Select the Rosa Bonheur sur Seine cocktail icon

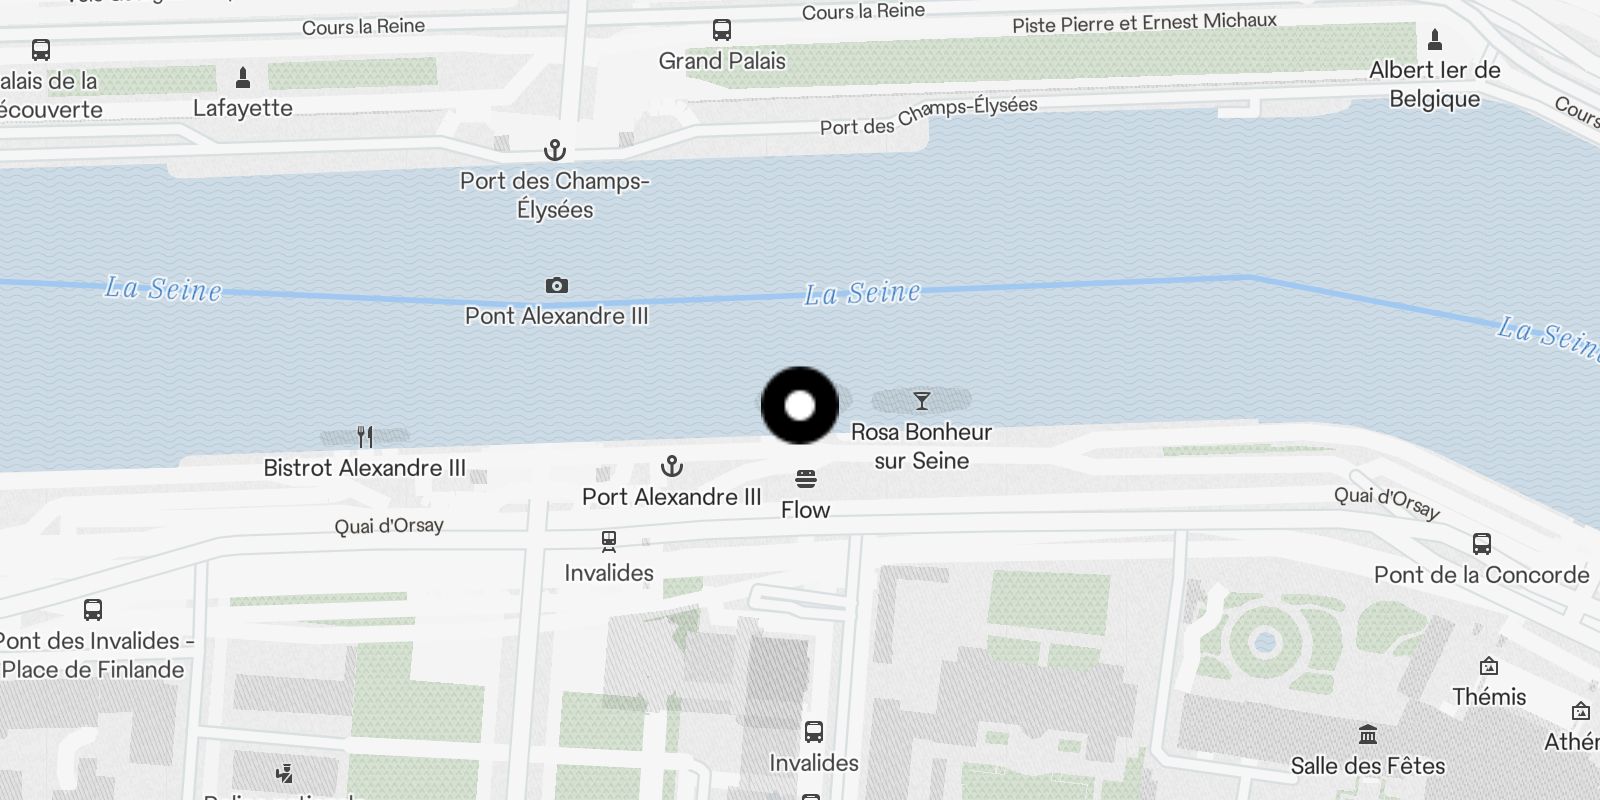(x=922, y=402)
